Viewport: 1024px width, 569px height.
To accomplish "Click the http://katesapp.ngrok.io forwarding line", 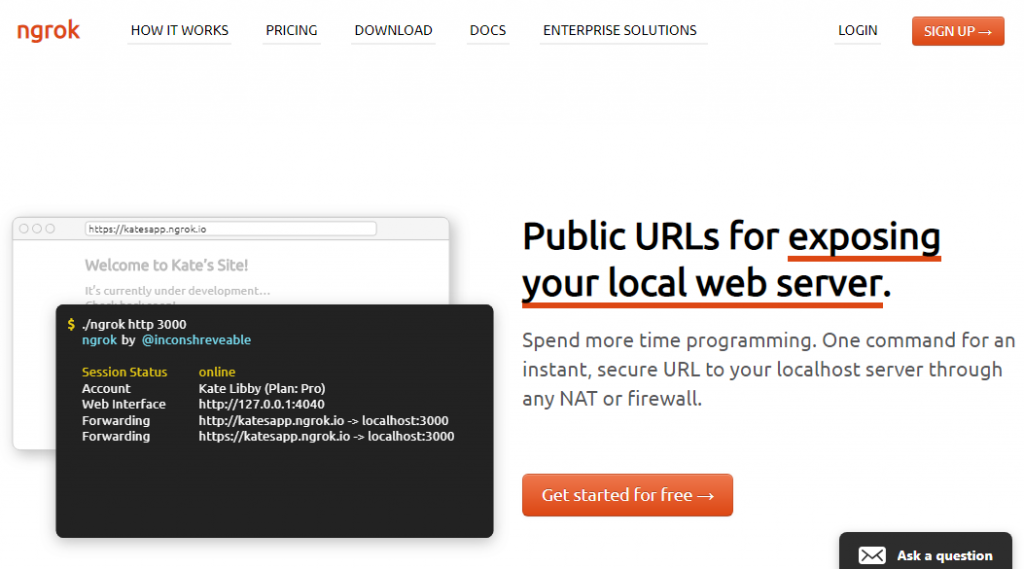I will (x=323, y=421).
